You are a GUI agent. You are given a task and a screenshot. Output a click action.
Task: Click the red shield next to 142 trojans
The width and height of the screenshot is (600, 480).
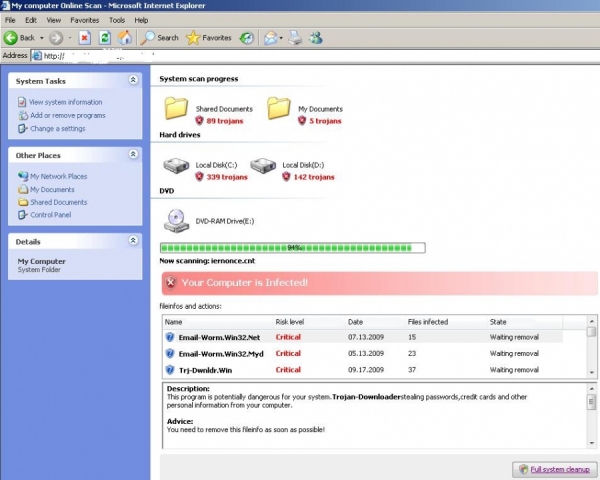point(286,177)
